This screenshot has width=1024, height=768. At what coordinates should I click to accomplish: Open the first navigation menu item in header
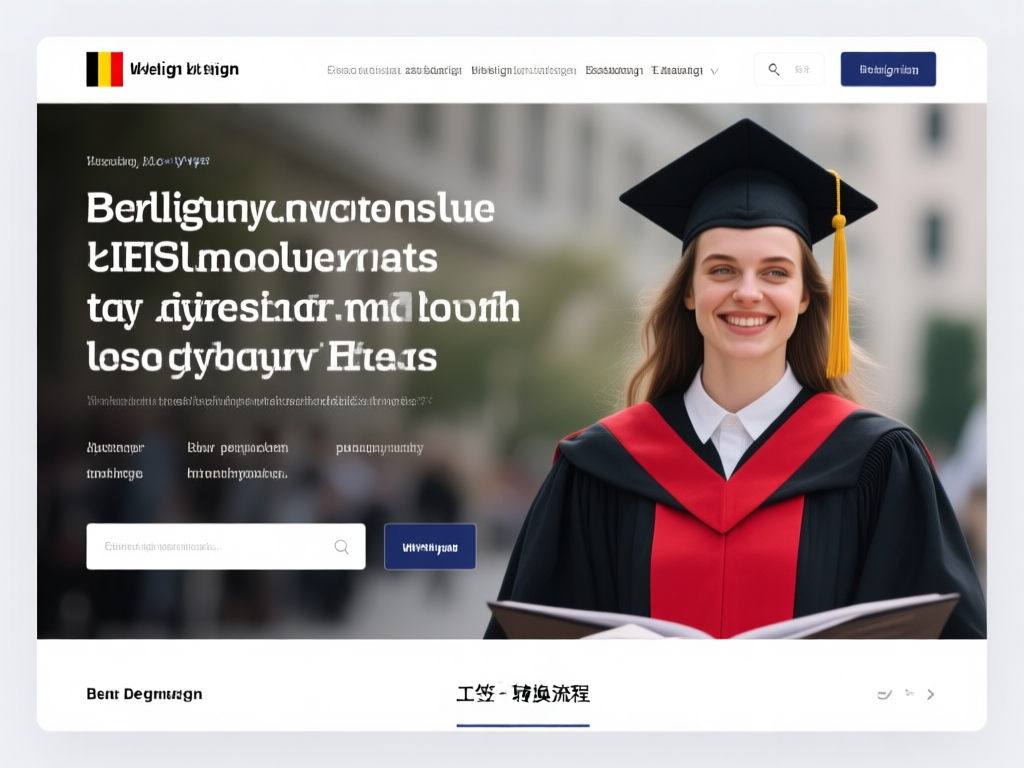point(394,70)
